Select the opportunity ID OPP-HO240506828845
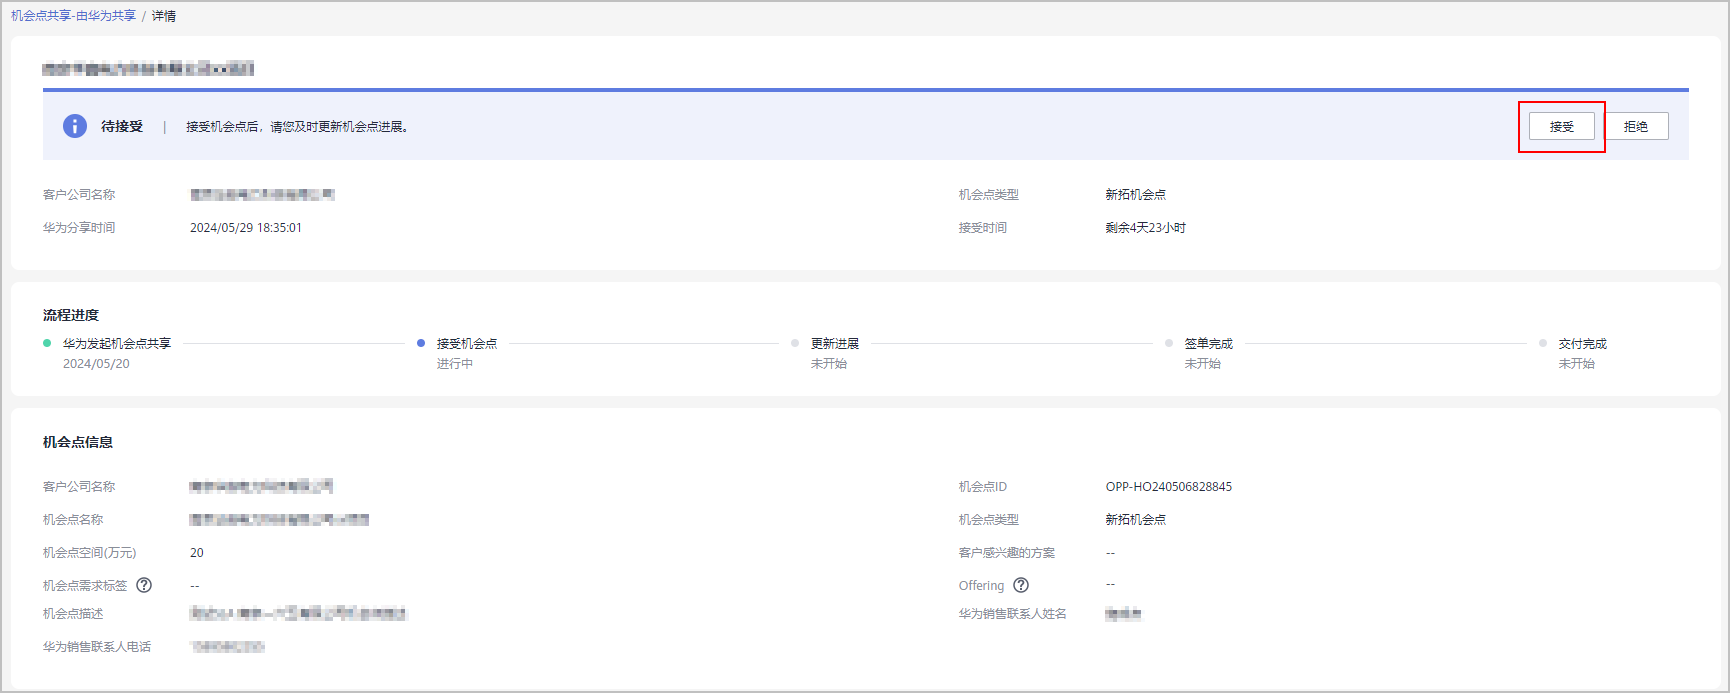The image size is (1730, 693). tap(1168, 487)
